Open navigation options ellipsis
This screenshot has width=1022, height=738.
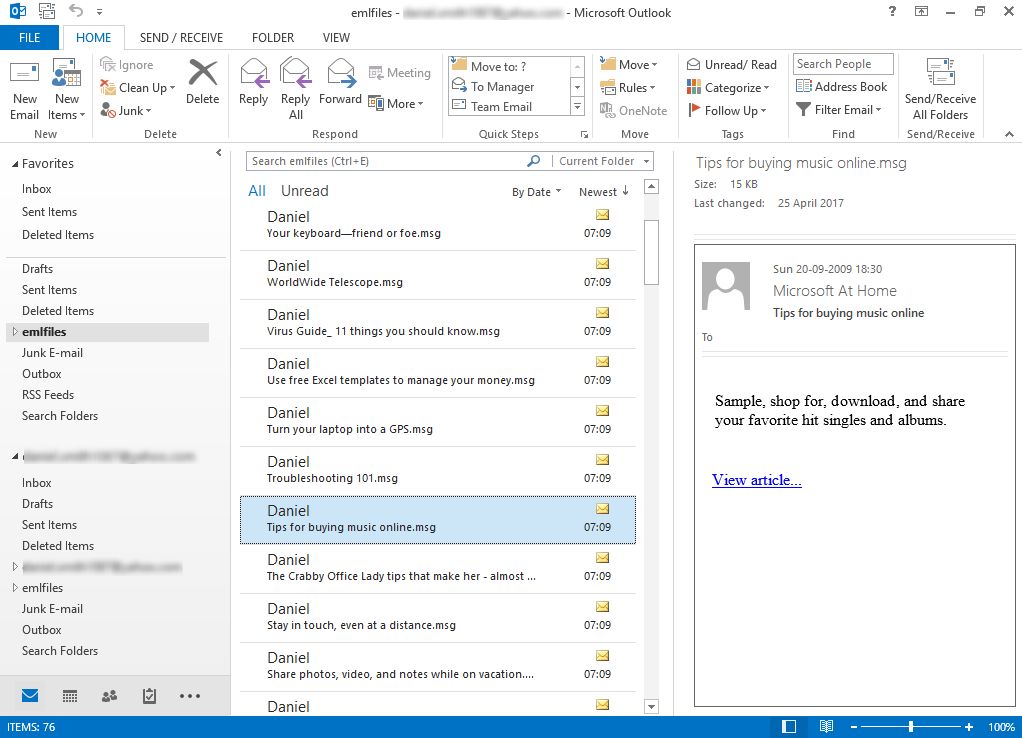click(x=190, y=696)
